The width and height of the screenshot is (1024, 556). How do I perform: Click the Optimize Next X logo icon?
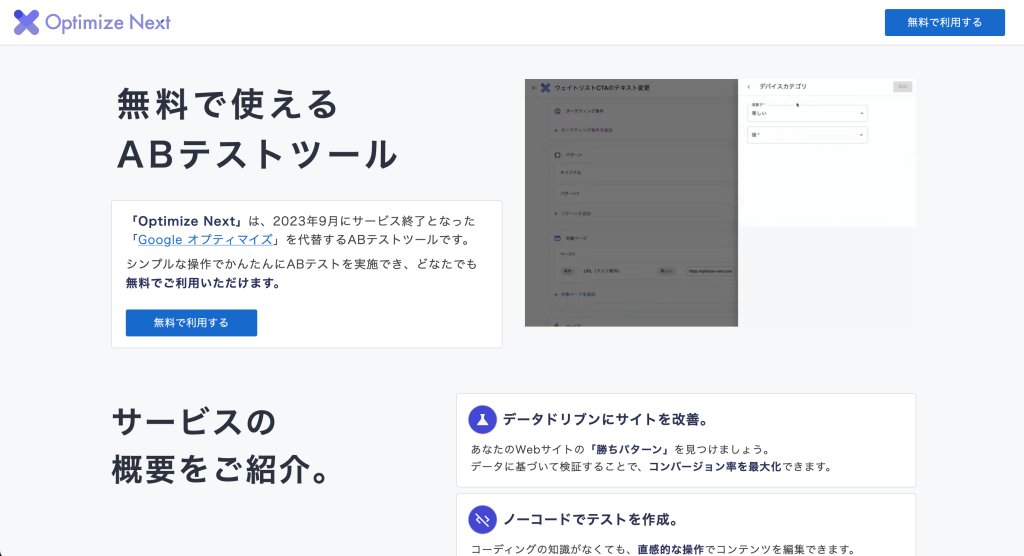pyautogui.click(x=26, y=22)
